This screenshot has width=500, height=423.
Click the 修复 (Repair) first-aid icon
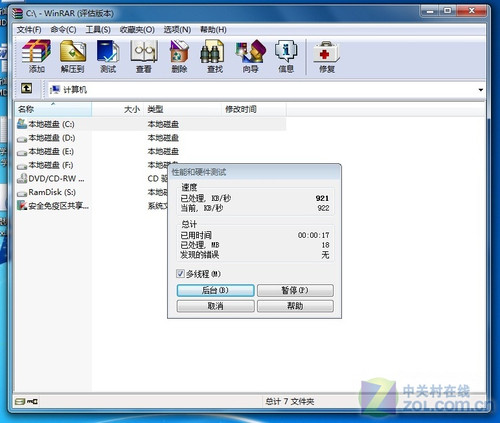coord(326,52)
